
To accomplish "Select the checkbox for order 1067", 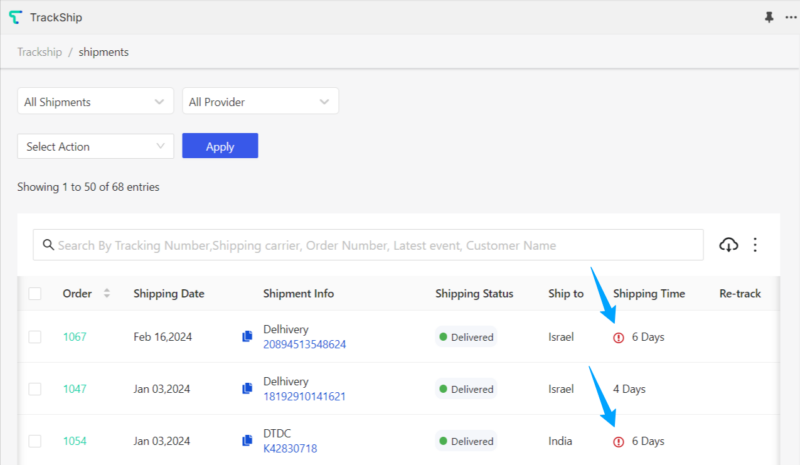I will click(x=35, y=337).
